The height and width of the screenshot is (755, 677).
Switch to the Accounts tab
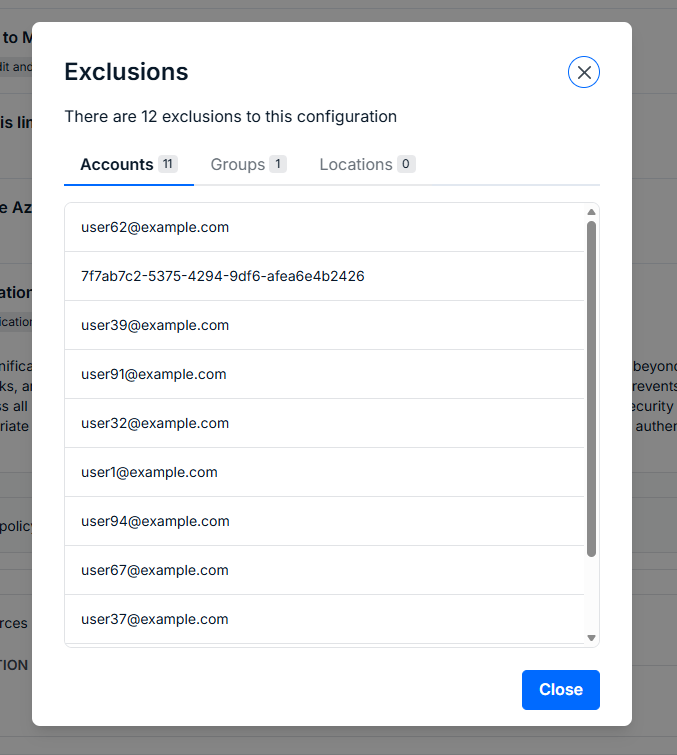pos(129,165)
